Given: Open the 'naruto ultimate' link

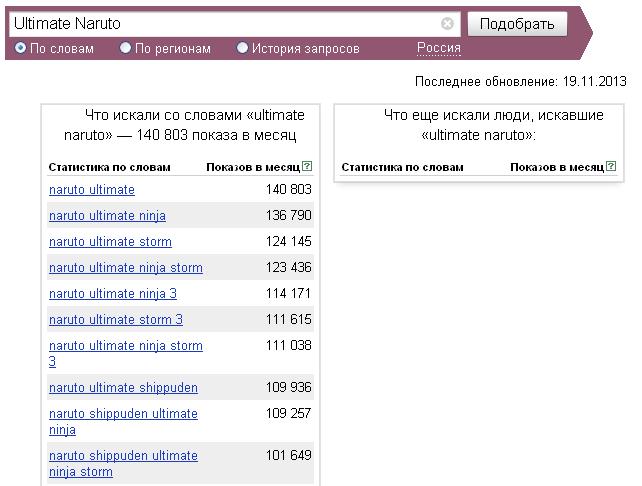Looking at the screenshot, I should 92,190.
